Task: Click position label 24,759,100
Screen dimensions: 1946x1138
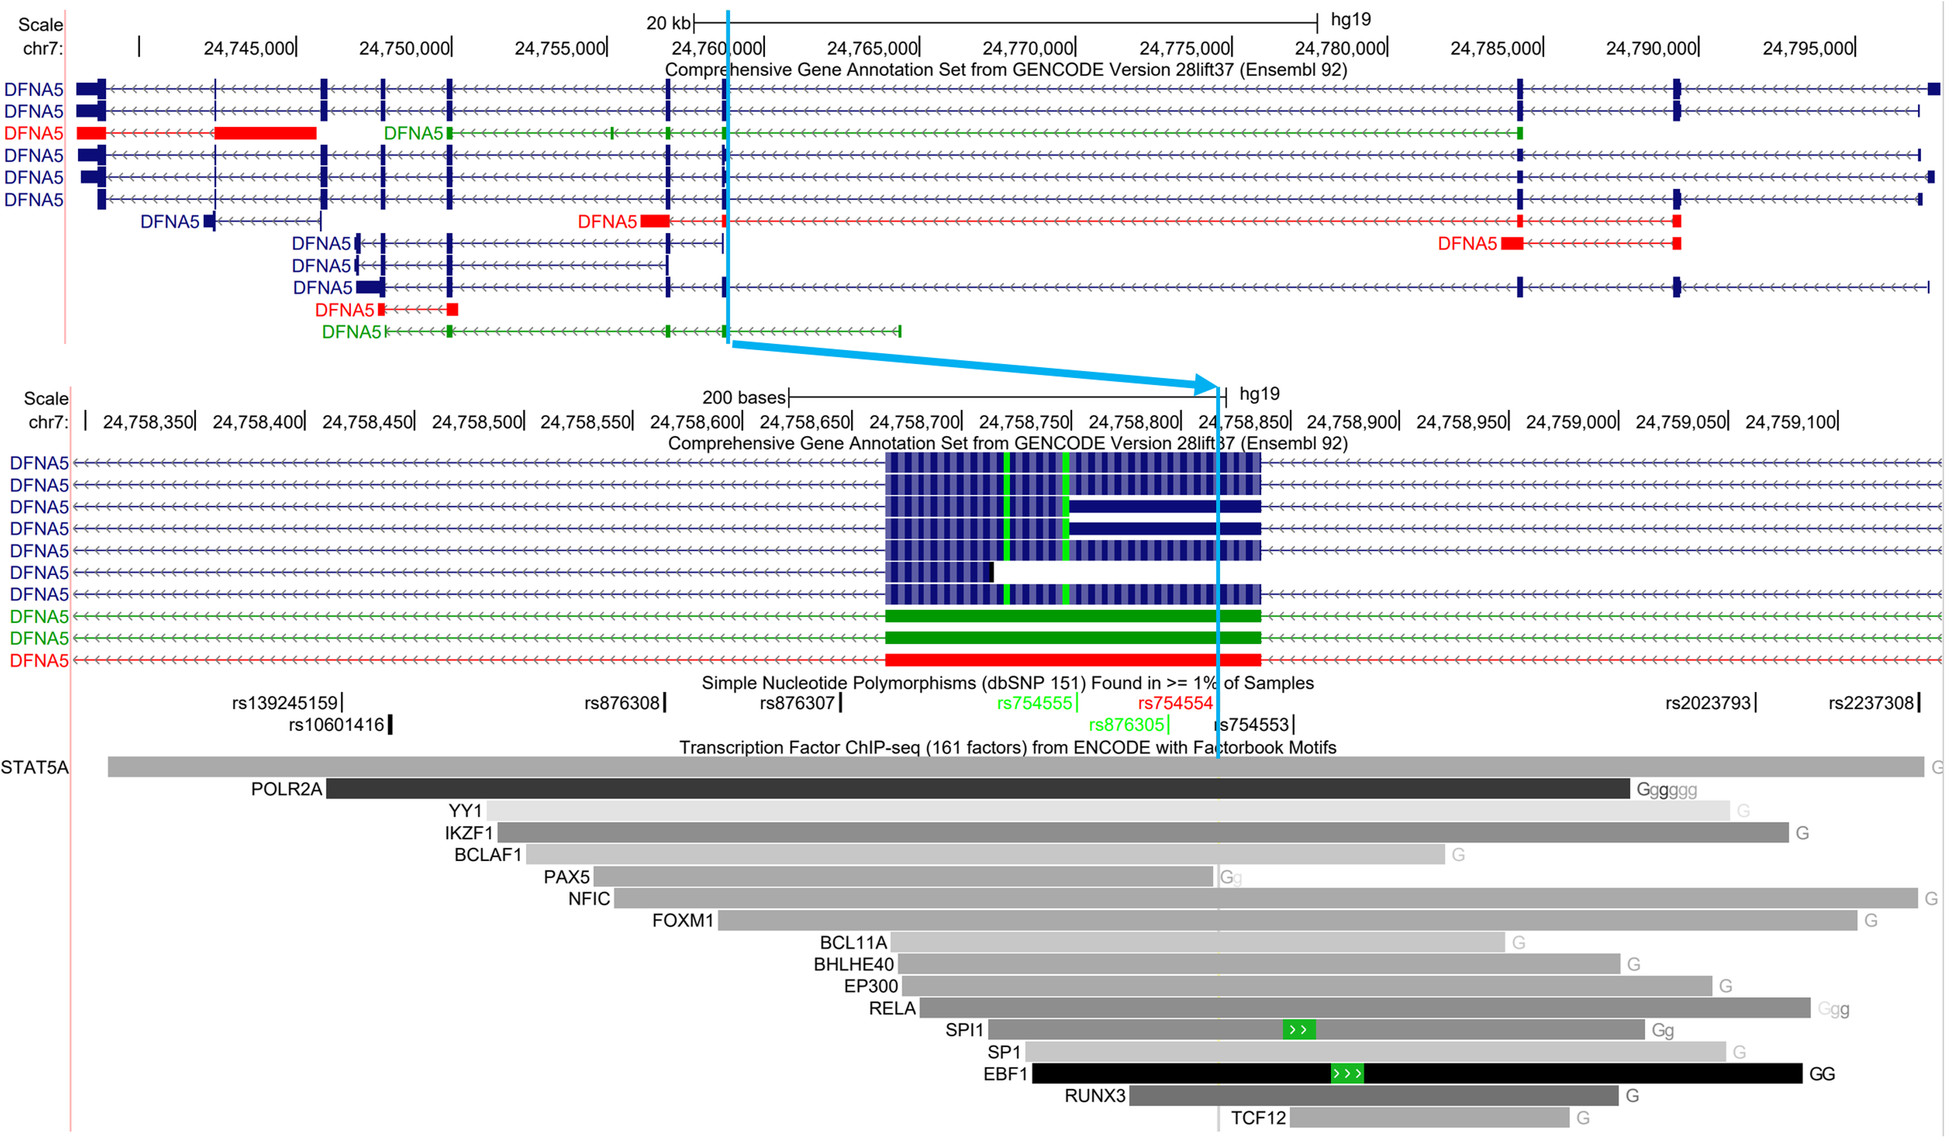Action: (x=1791, y=422)
